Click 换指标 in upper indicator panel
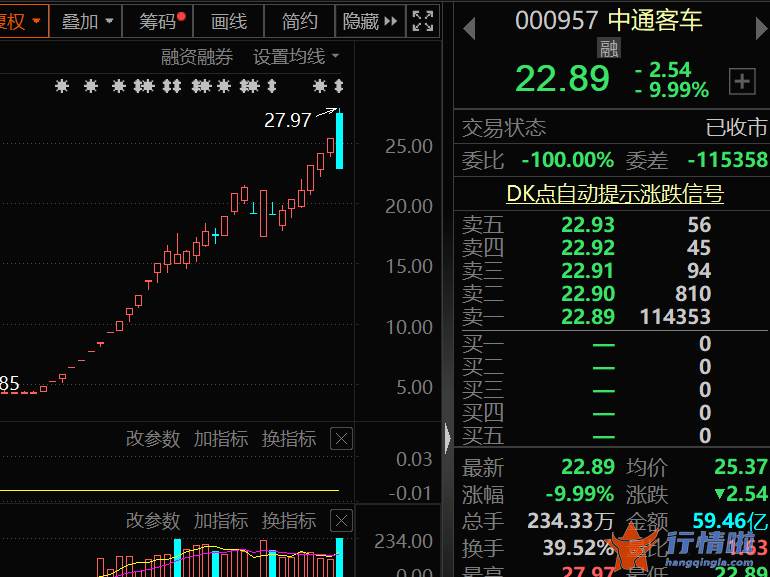This screenshot has height=577, width=770. [289, 439]
